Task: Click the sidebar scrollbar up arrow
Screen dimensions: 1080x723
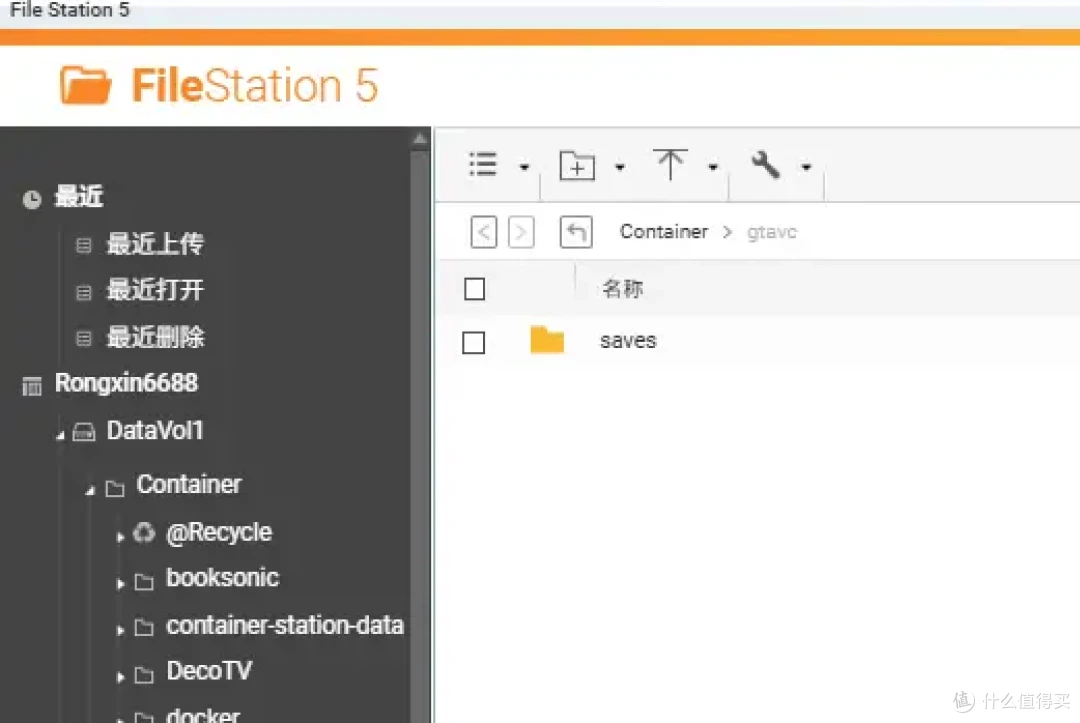Action: 419,139
